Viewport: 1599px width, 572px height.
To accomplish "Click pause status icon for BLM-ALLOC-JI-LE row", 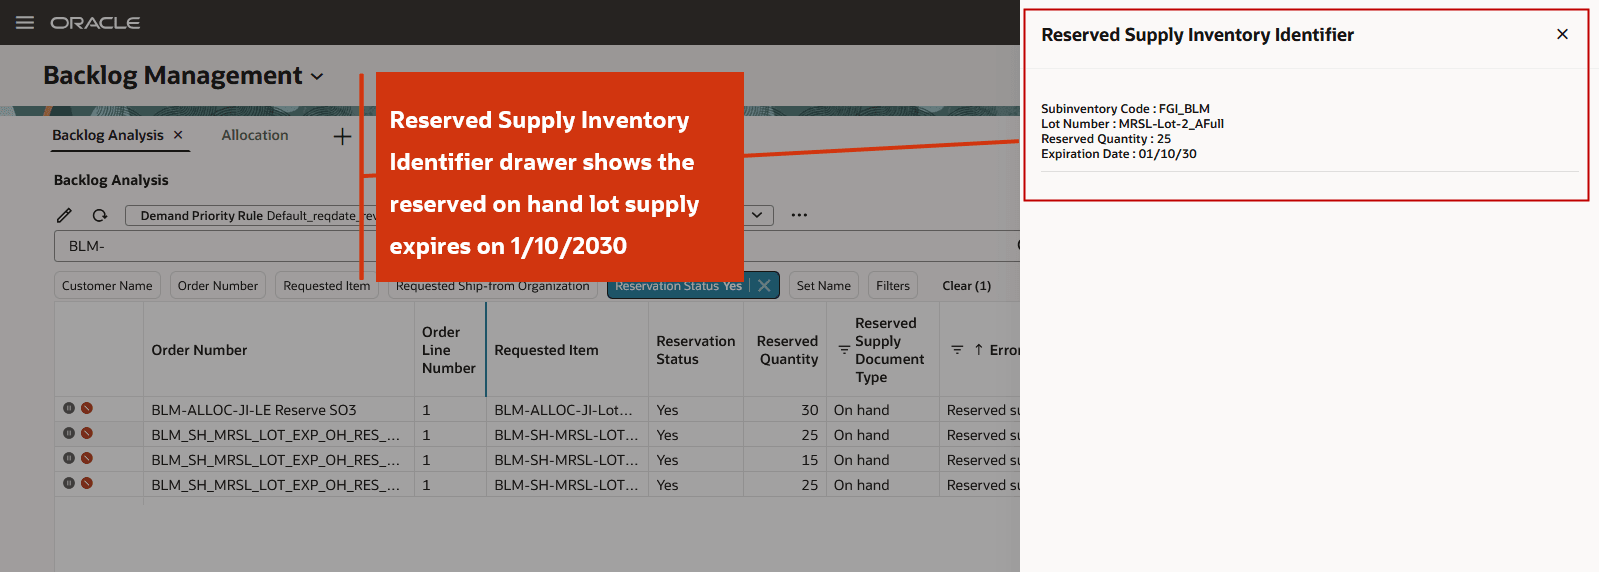I will pos(69,408).
